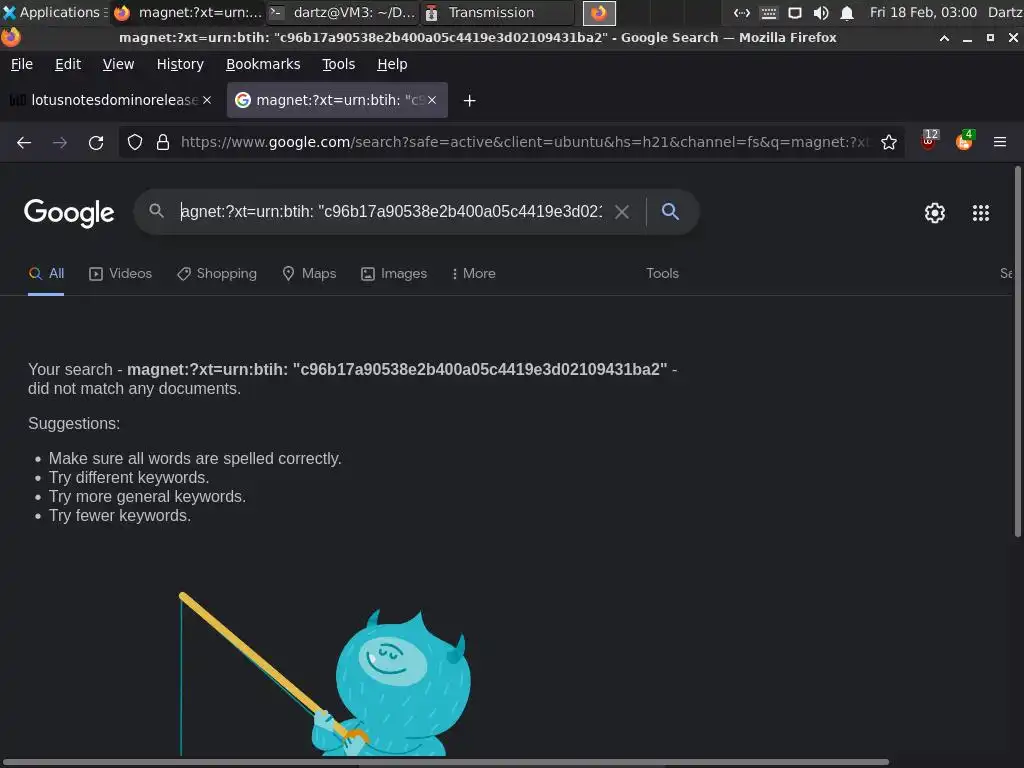The width and height of the screenshot is (1024, 768).
Task: Open a new tab with plus button
Action: pos(470,101)
